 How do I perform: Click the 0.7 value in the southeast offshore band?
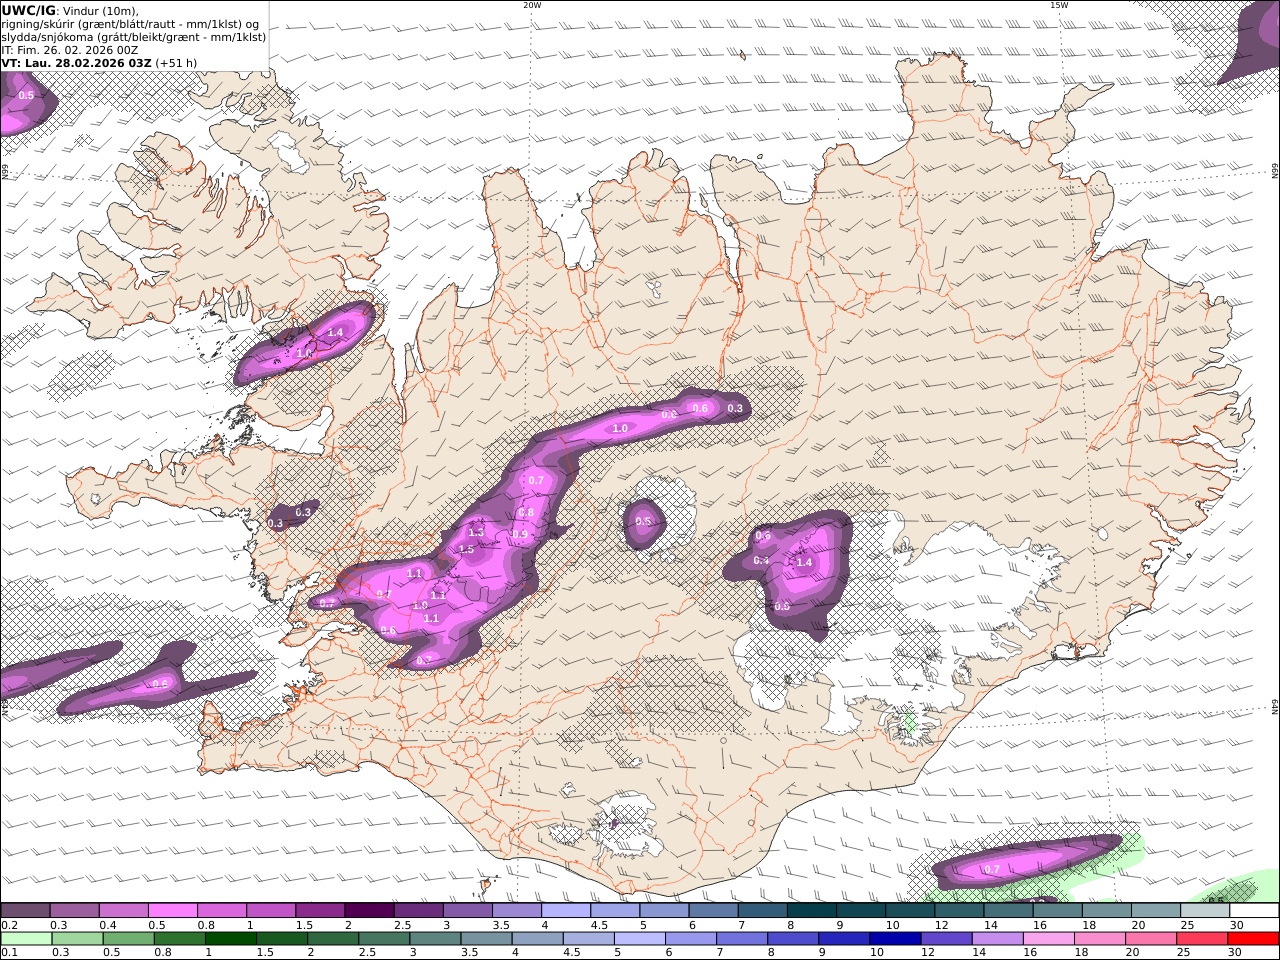(992, 870)
